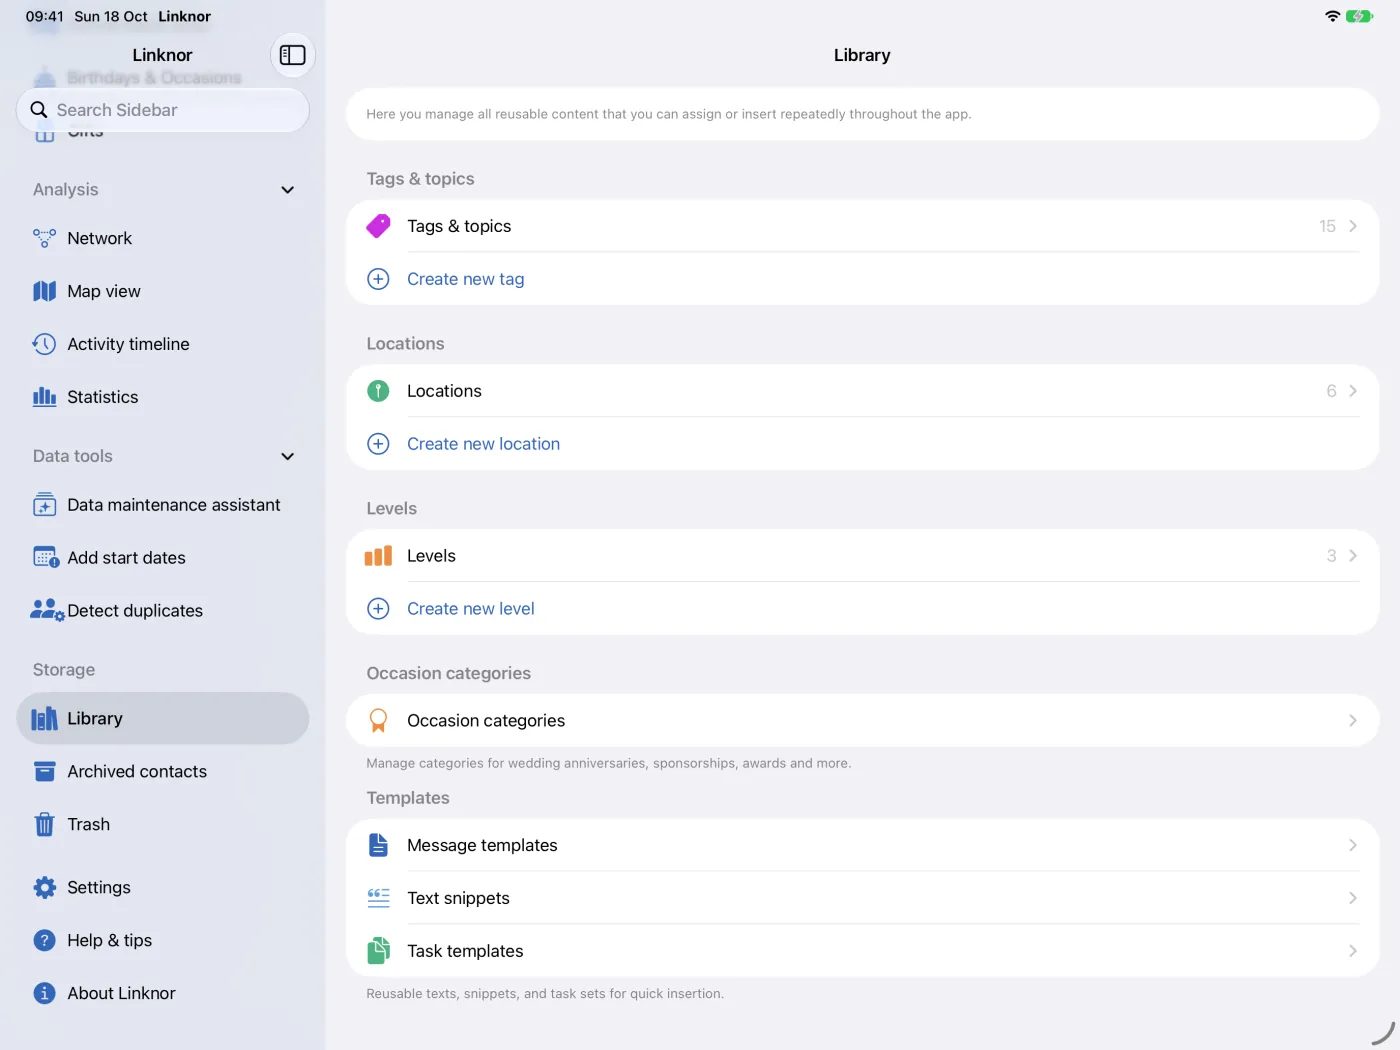Click the Activity timeline clock icon
This screenshot has width=1400, height=1050.
point(44,344)
